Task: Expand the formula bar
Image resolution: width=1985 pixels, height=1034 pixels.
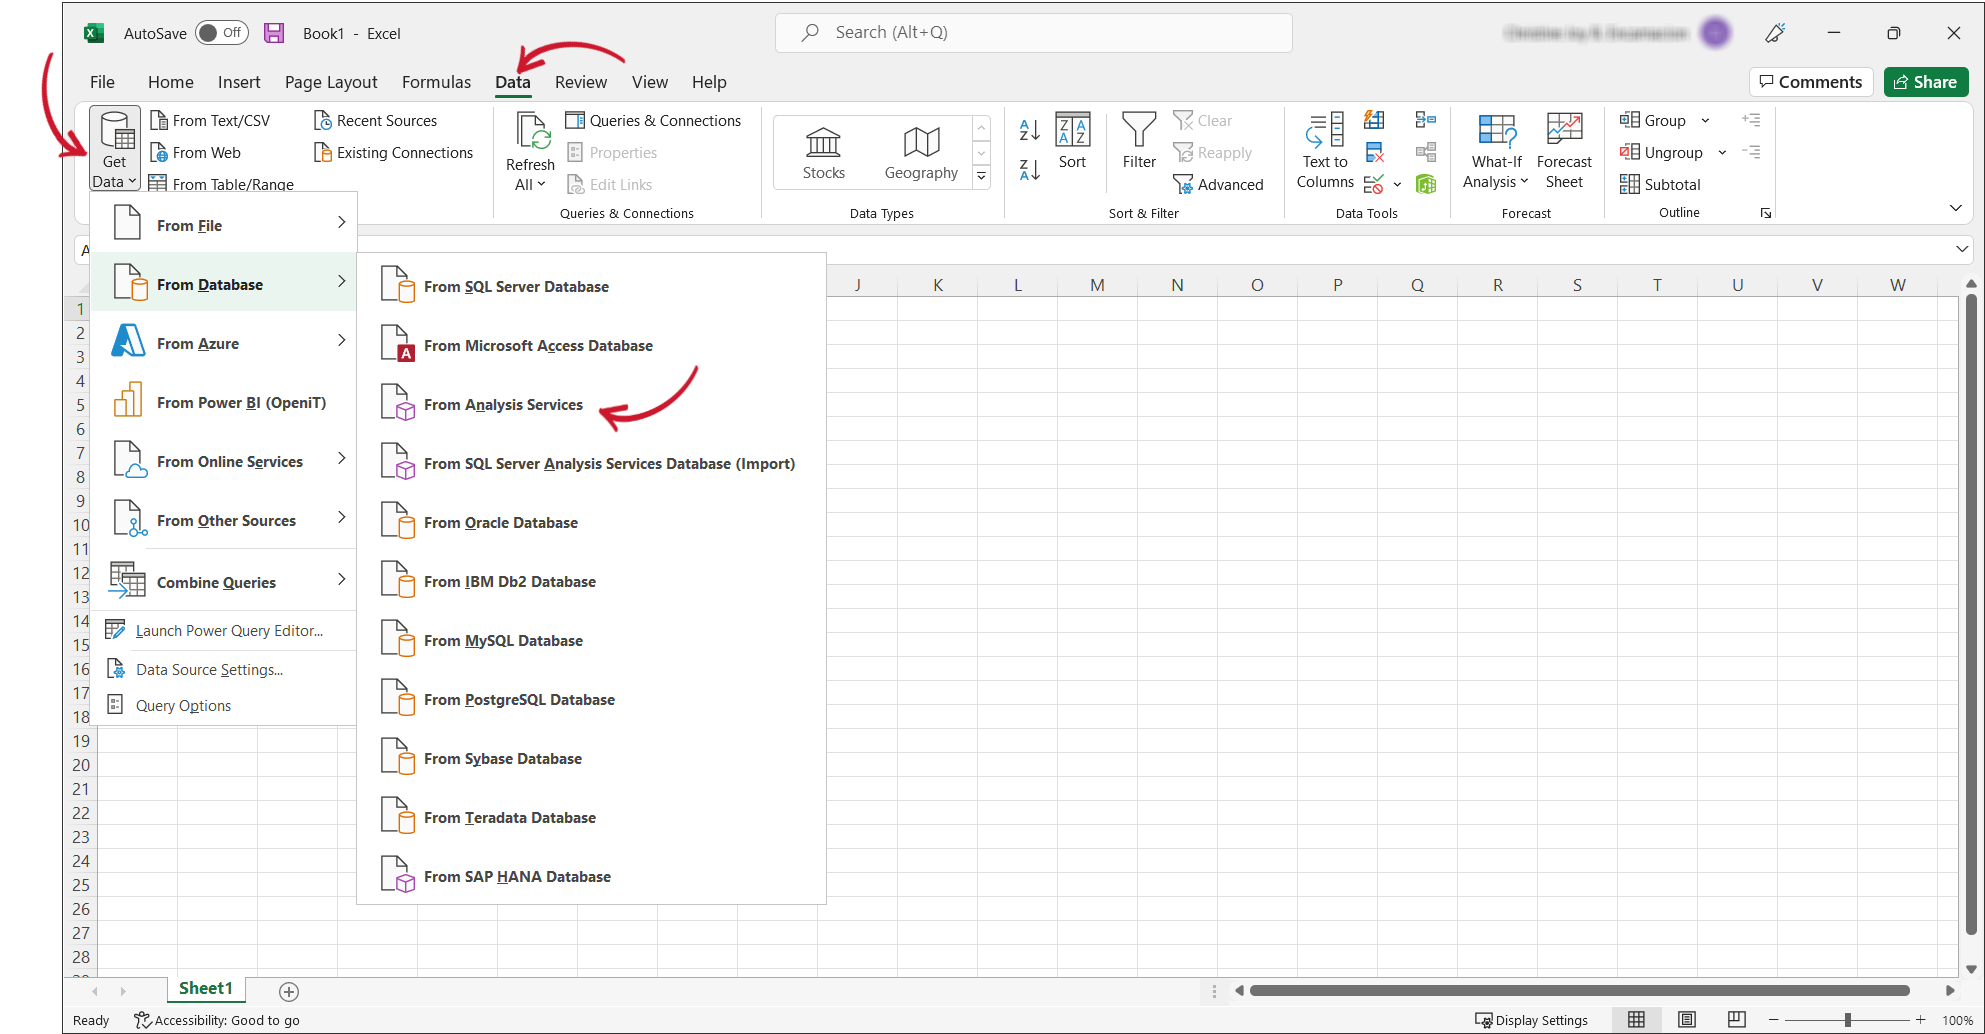Action: 1962,249
